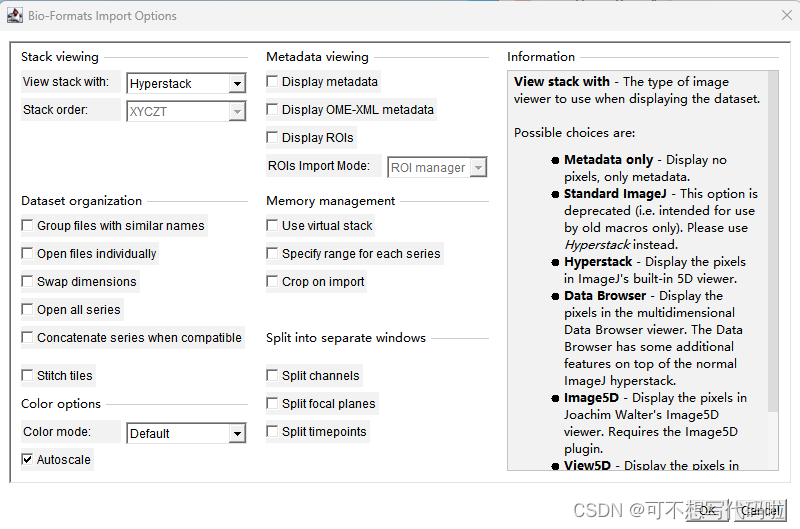
Task: Uncheck the Autoscale checkbox
Action: click(27, 459)
